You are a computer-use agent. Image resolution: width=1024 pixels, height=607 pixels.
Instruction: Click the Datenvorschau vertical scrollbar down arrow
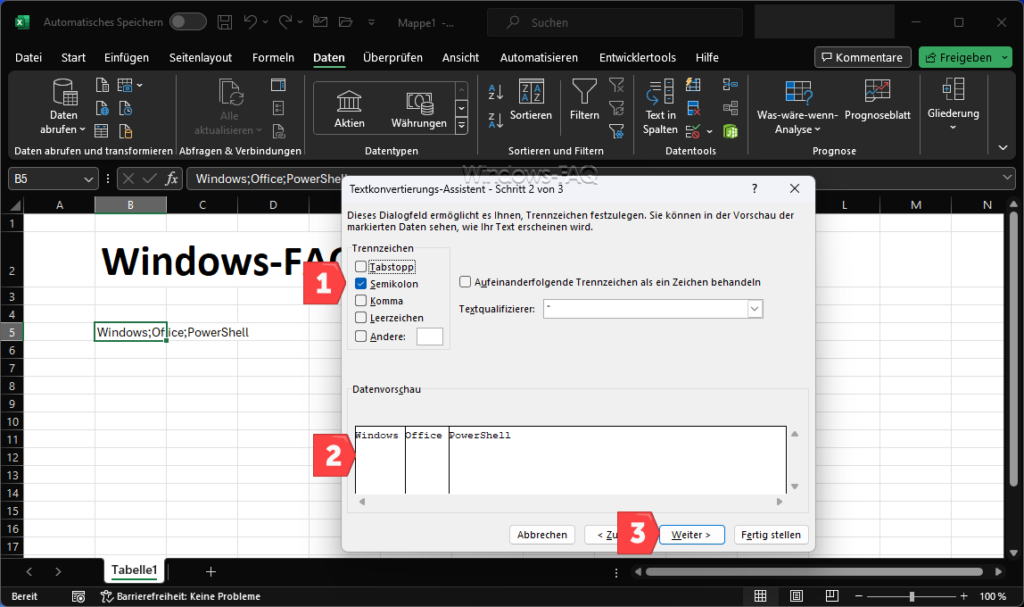tap(795, 486)
